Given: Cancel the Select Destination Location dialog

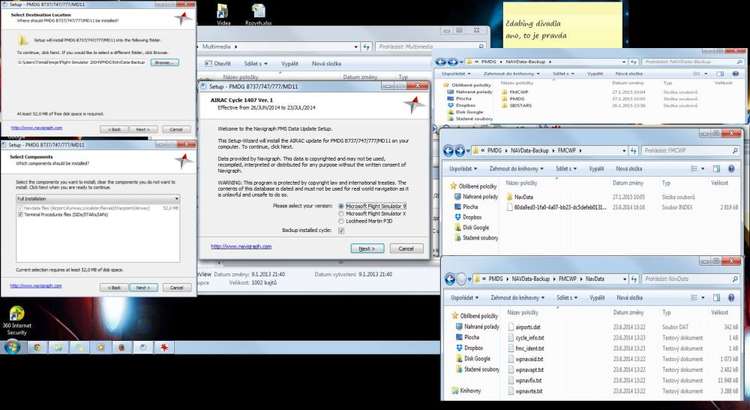Looking at the screenshot, I should point(176,130).
